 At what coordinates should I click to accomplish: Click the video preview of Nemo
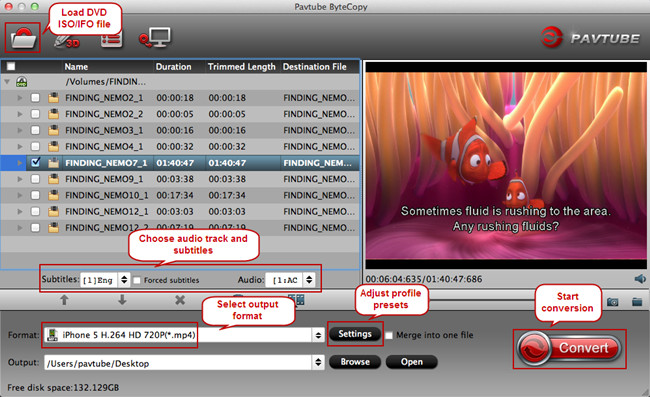[506, 166]
